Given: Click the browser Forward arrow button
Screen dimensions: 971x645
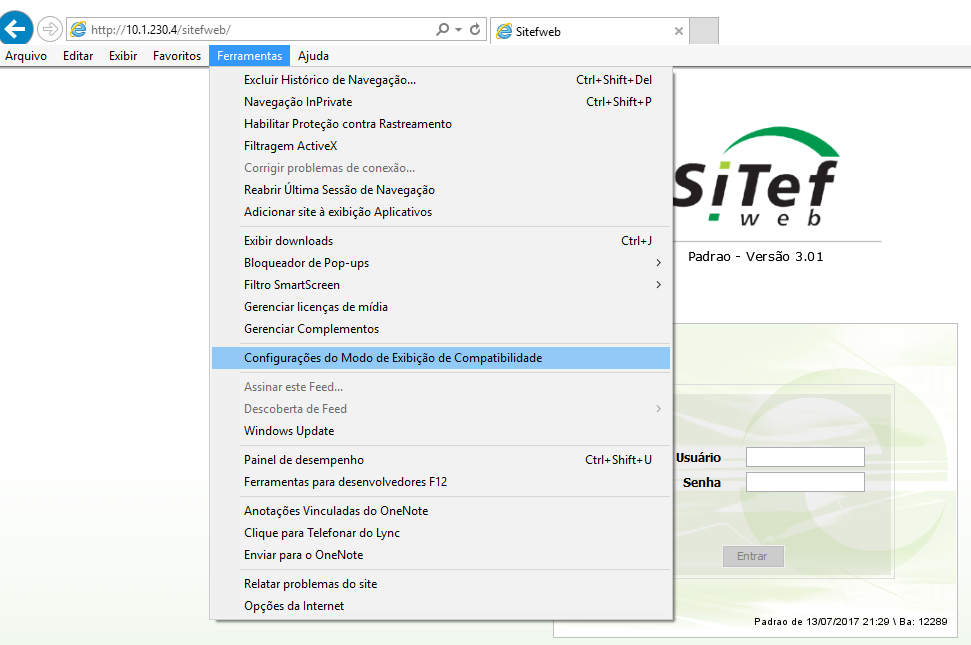Looking at the screenshot, I should point(50,28).
